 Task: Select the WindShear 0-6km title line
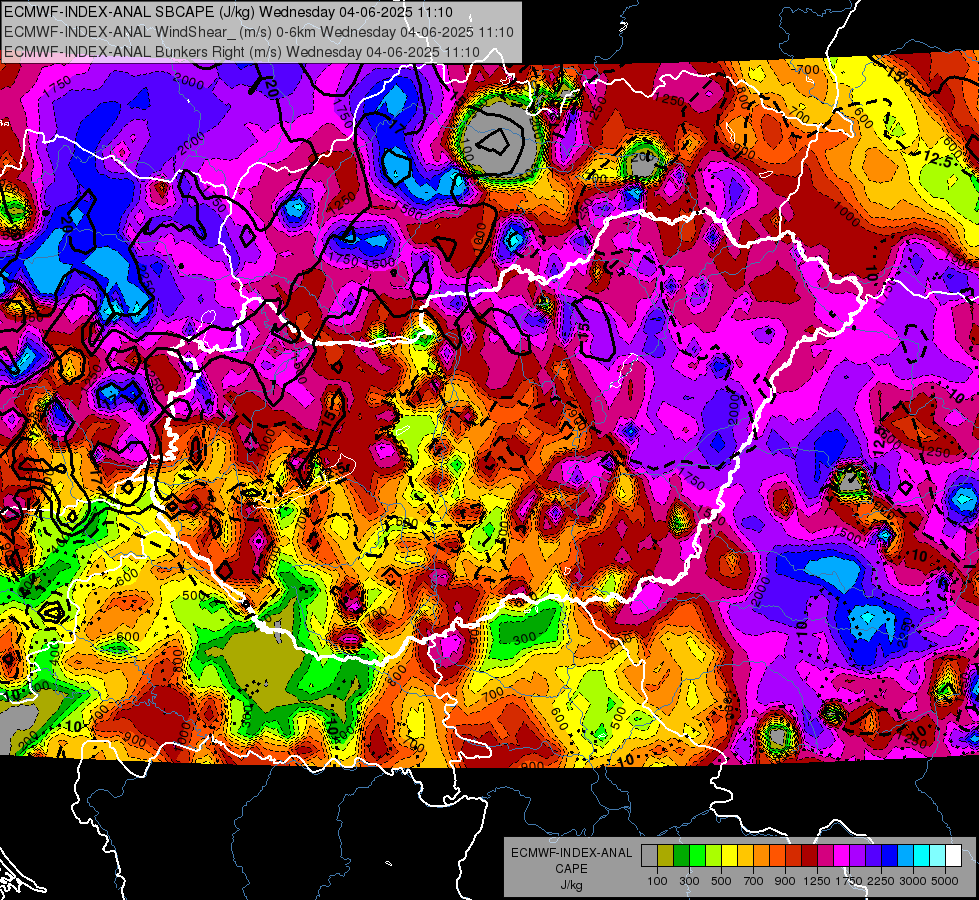click(x=258, y=32)
